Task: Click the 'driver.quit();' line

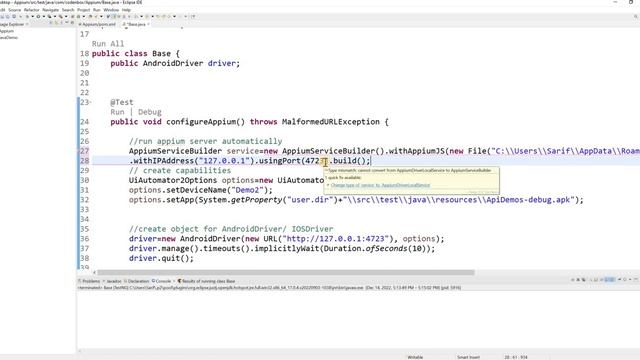Action: pos(161,258)
